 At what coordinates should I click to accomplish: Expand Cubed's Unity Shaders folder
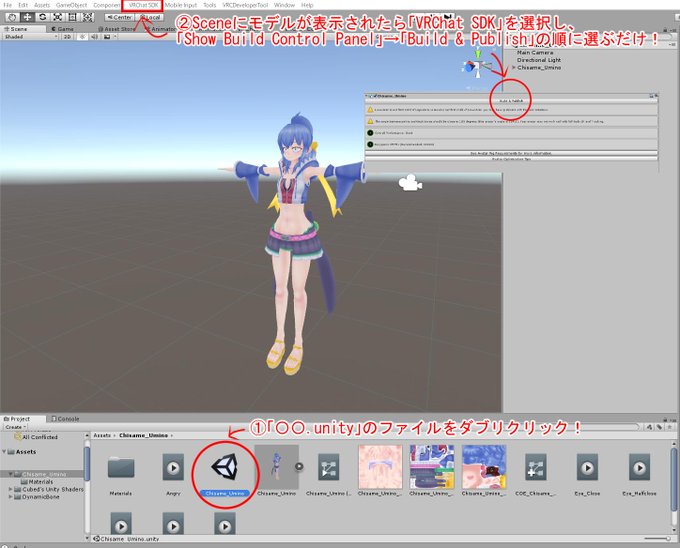coord(11,489)
